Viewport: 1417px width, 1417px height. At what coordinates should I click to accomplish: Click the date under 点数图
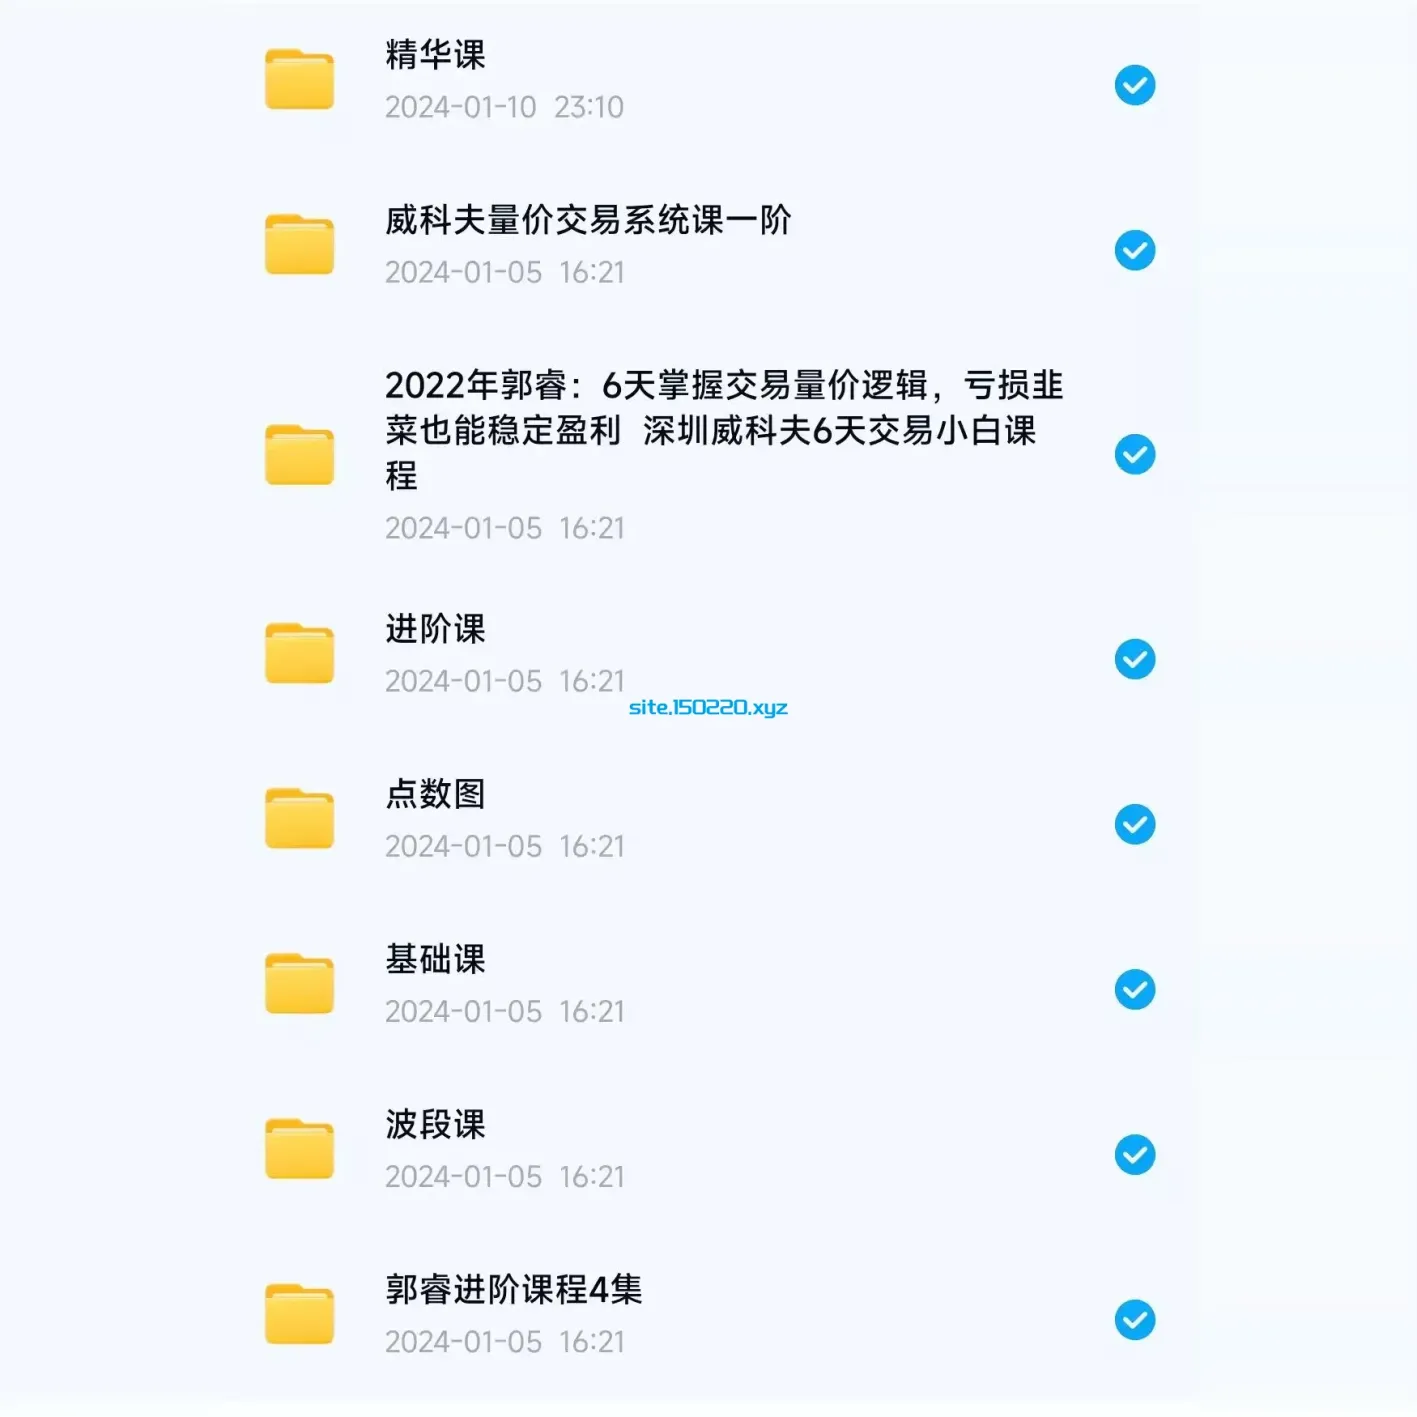505,846
